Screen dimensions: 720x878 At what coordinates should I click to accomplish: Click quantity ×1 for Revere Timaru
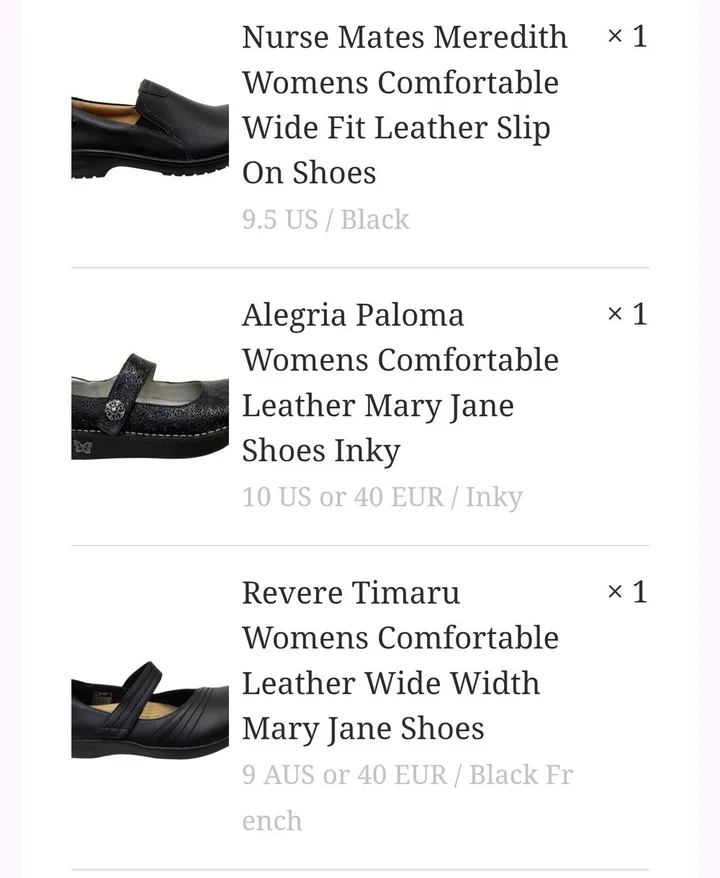[627, 592]
